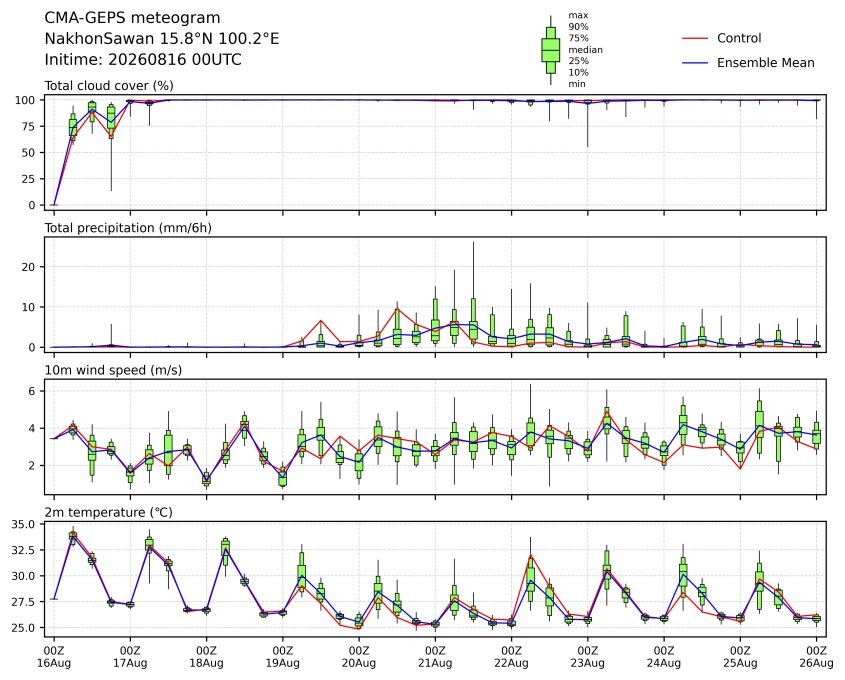This screenshot has height=680, width=845.
Task: Click the '90%' legend label
Action: tap(578, 27)
